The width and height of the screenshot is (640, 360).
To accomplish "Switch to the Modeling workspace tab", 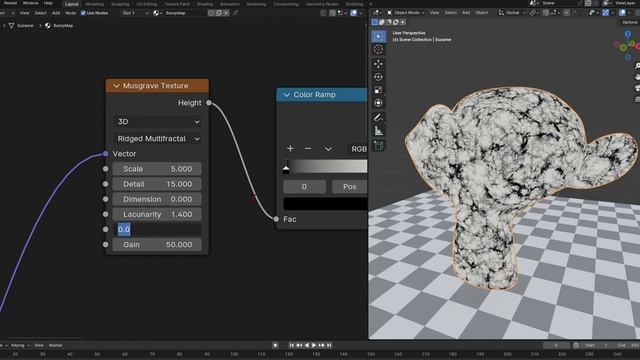I will [x=95, y=4].
